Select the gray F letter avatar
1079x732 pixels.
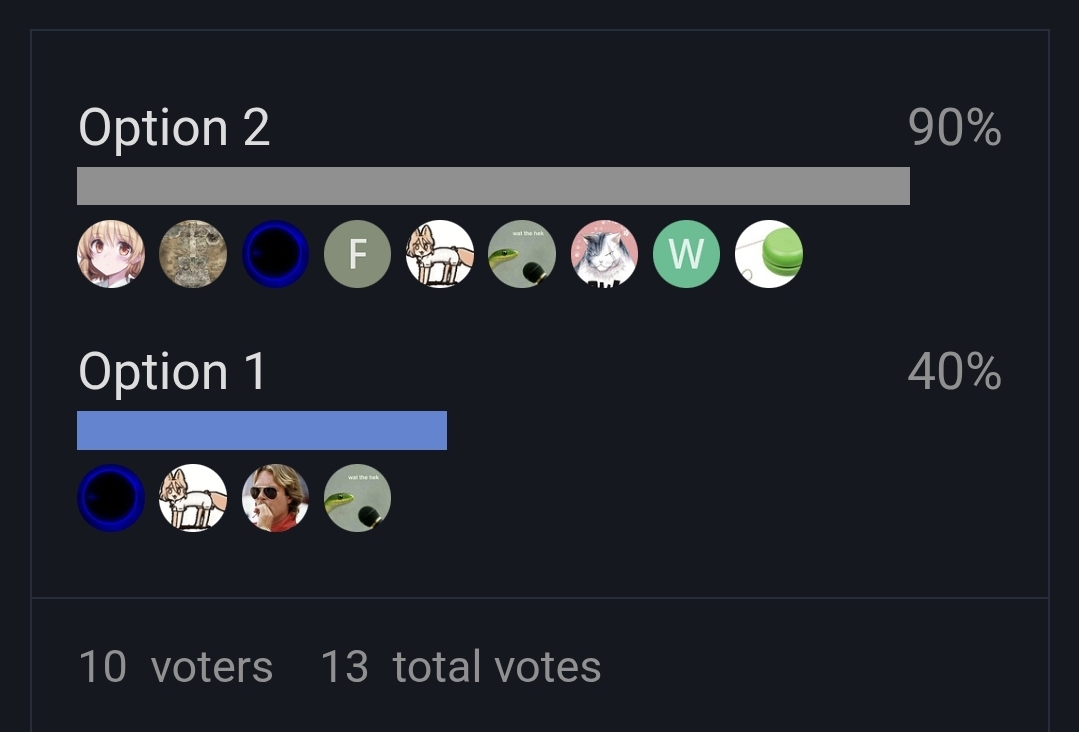tap(357, 254)
